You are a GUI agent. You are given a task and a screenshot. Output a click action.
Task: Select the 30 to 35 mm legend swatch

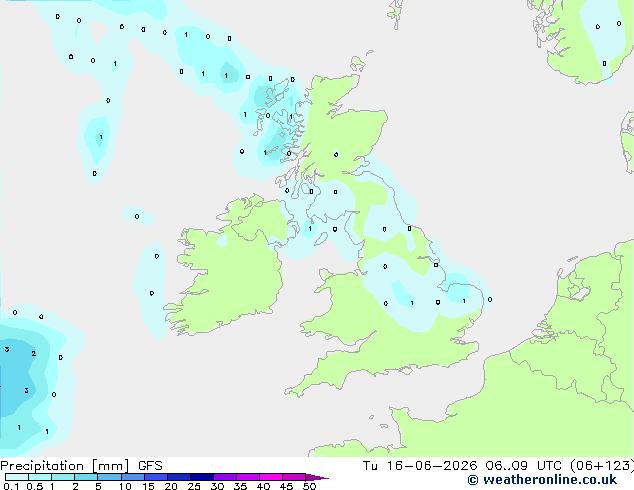click(x=224, y=477)
